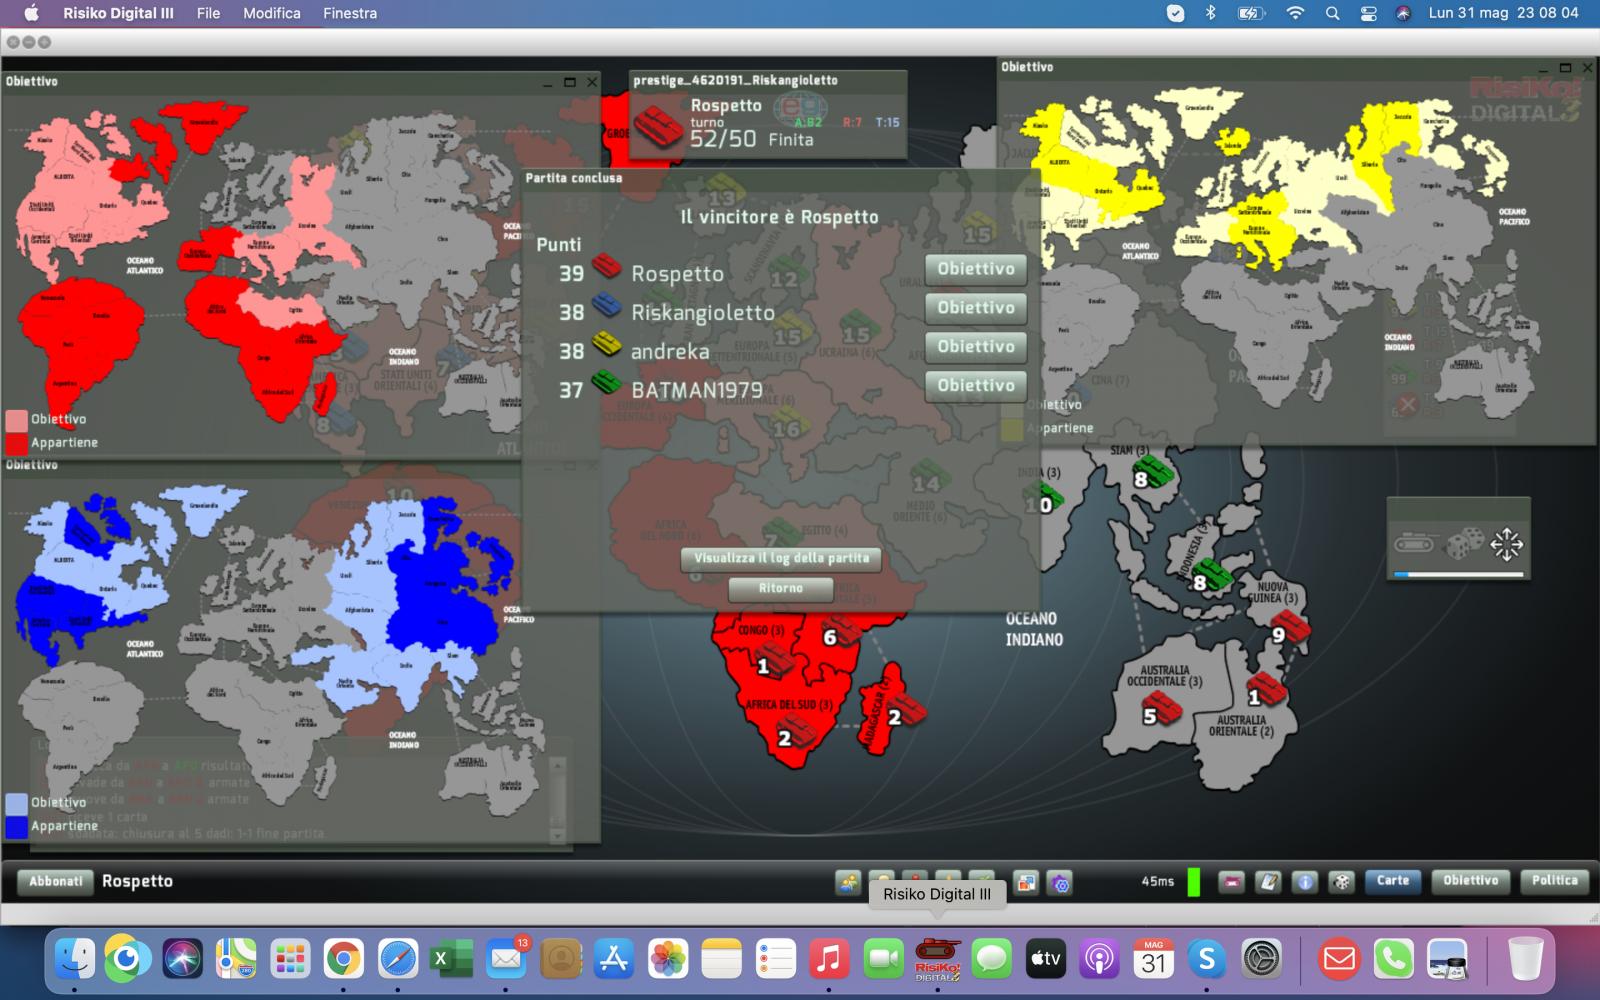Click the Rospetto name in bottom bar

(x=137, y=881)
